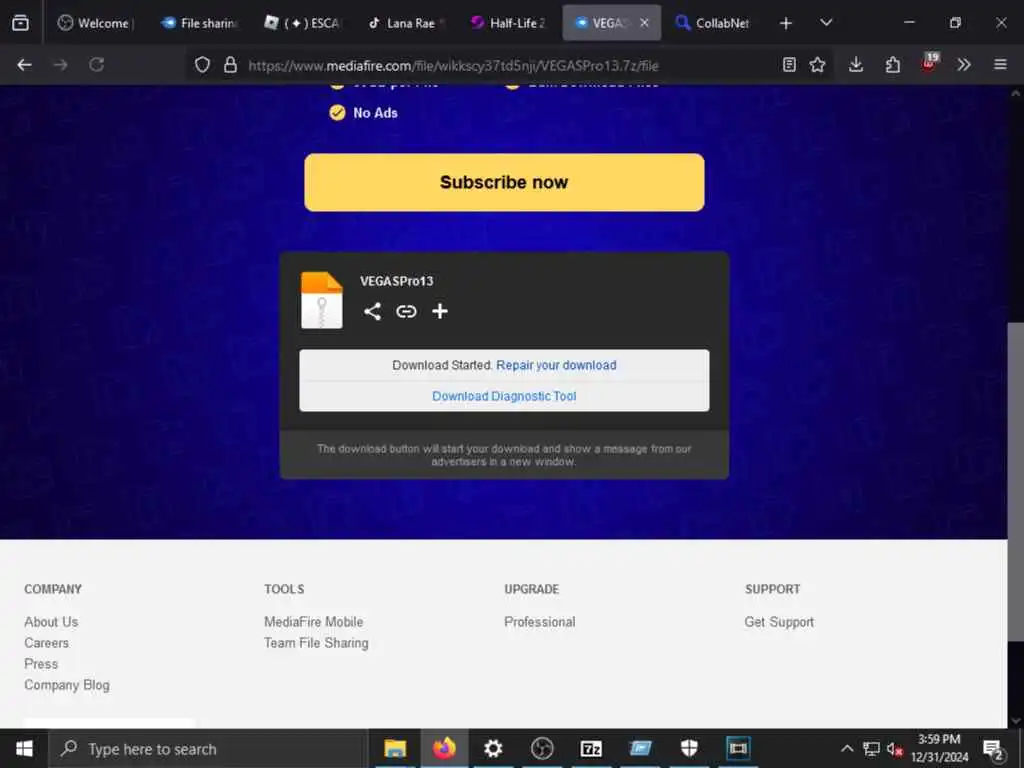Reload the page with refresh icon

coord(97,65)
